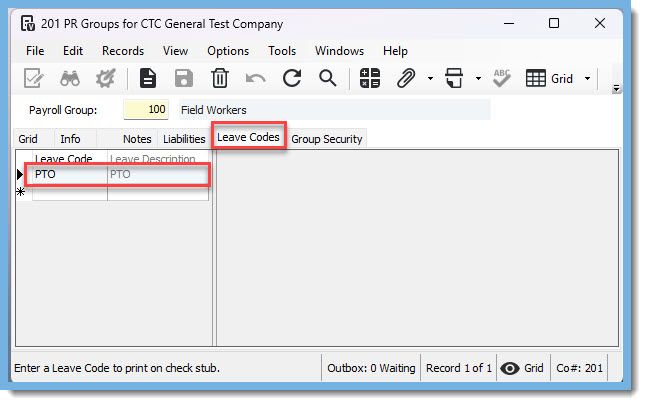Switch to the Liabilities tab

tap(184, 139)
